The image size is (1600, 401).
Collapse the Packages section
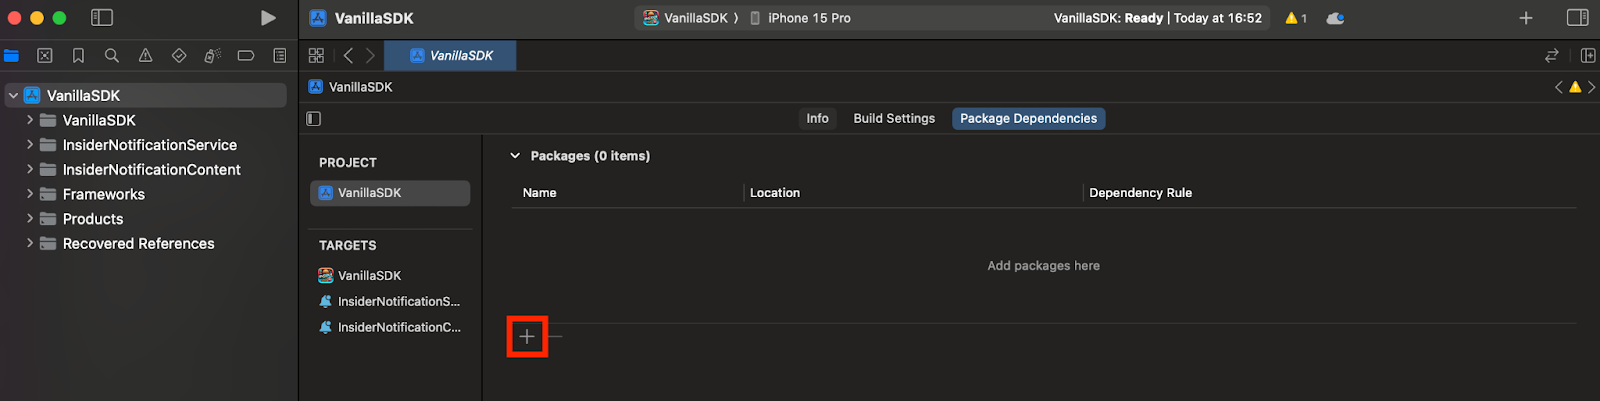click(515, 156)
